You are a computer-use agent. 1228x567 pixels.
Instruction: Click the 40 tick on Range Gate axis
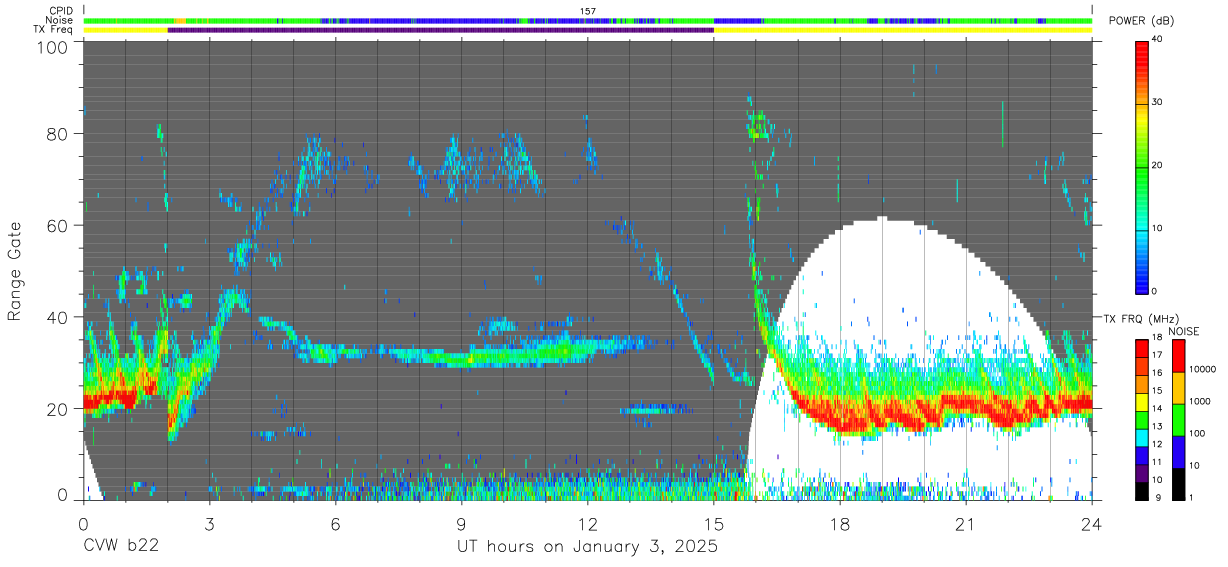point(57,317)
